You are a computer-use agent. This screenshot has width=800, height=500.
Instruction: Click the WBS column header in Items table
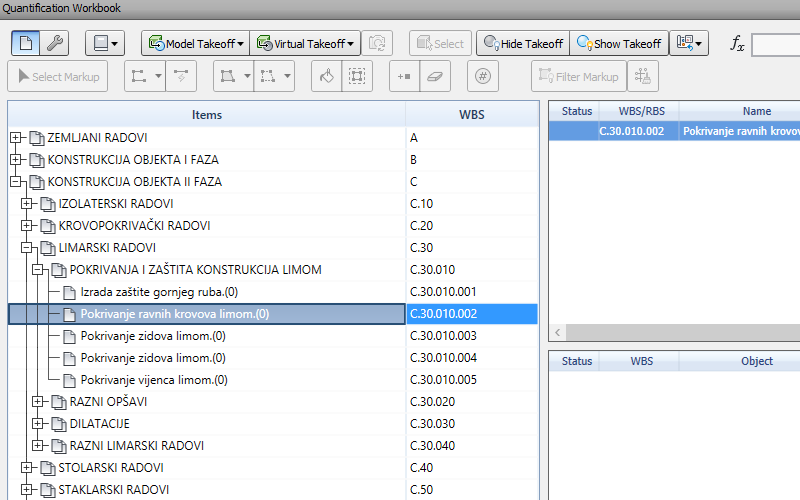tap(471, 115)
